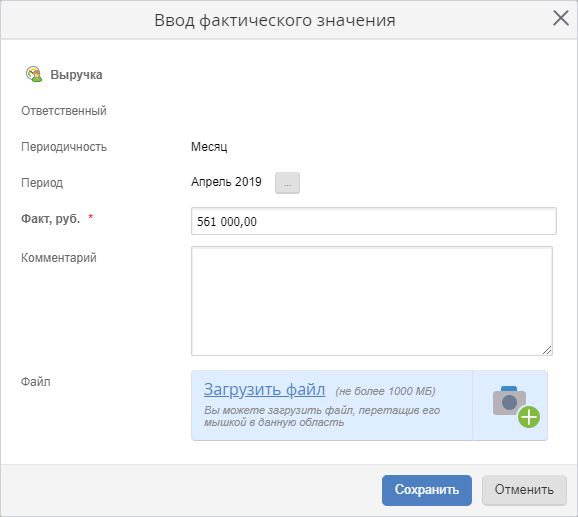The image size is (578, 517).
Task: Click inside the Комментарий text area
Action: pyautogui.click(x=372, y=301)
